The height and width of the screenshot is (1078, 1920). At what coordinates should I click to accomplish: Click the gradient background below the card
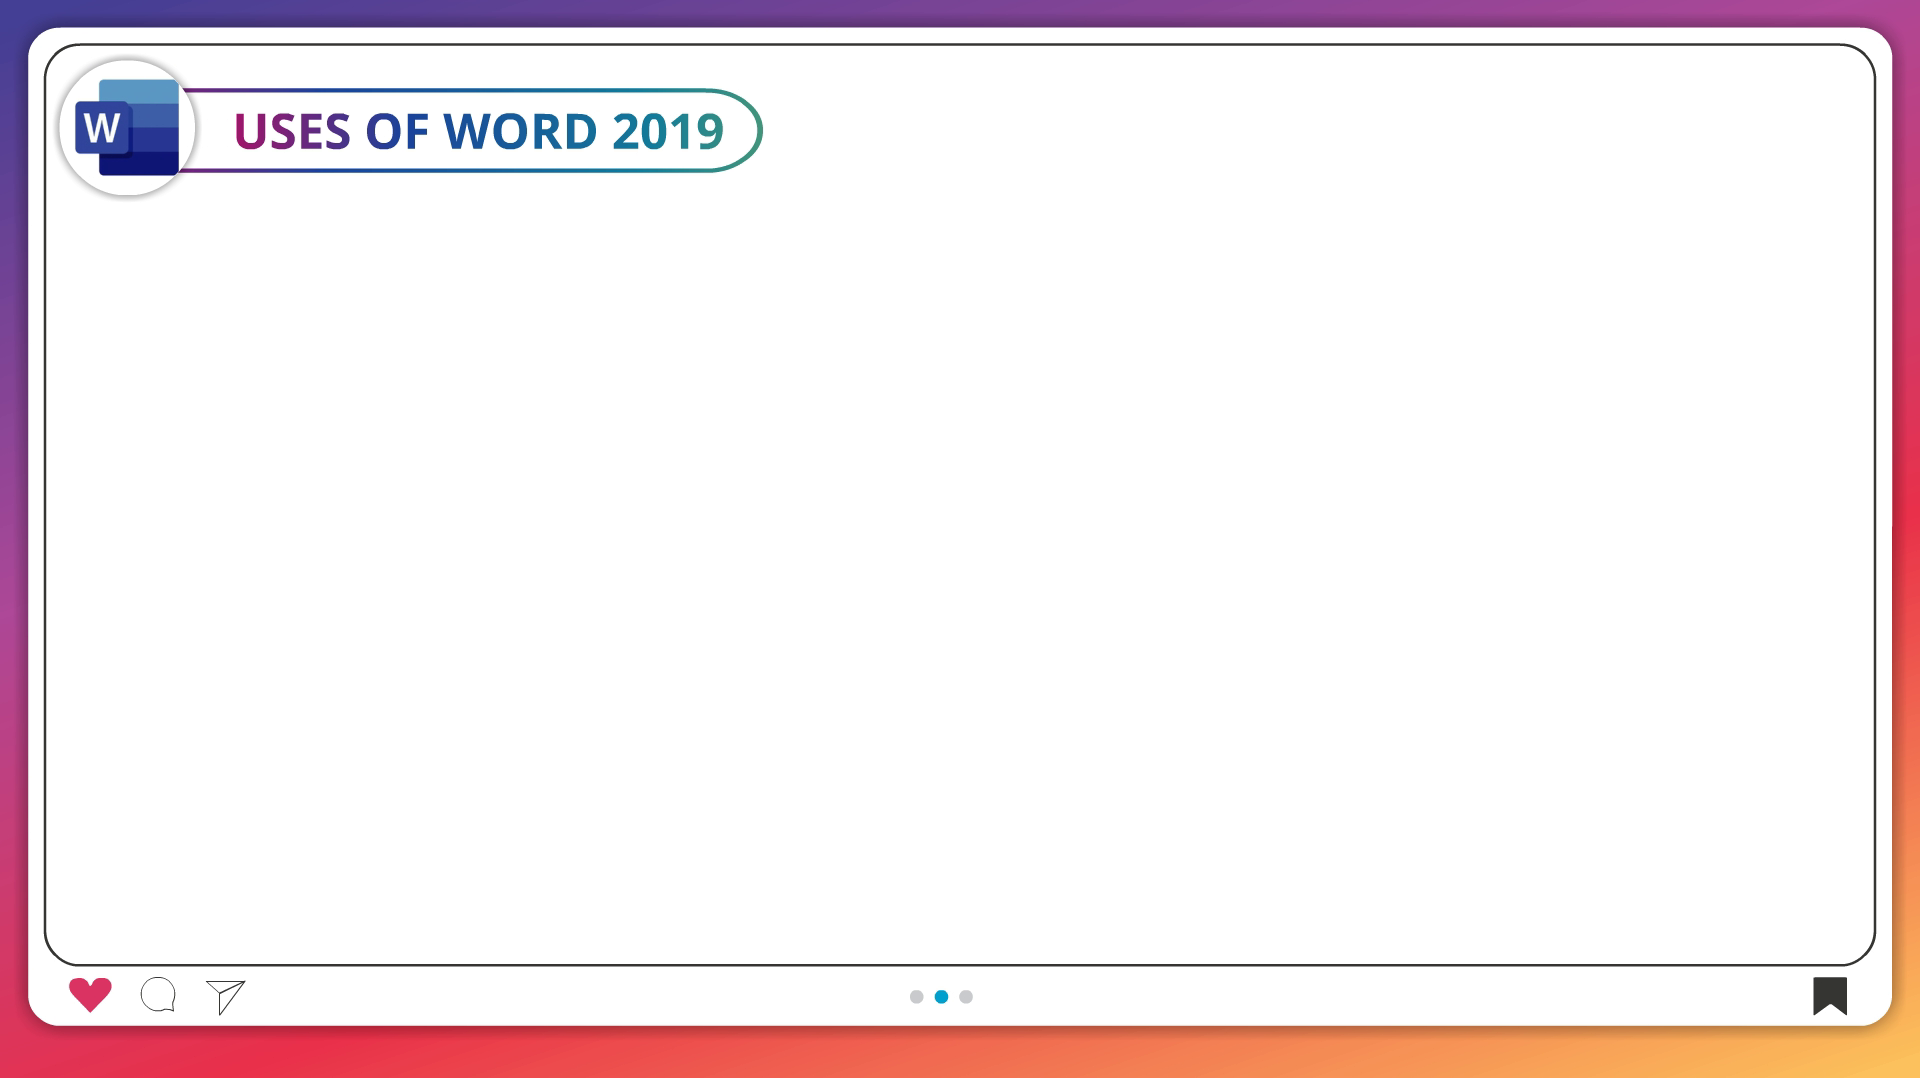point(960,1052)
